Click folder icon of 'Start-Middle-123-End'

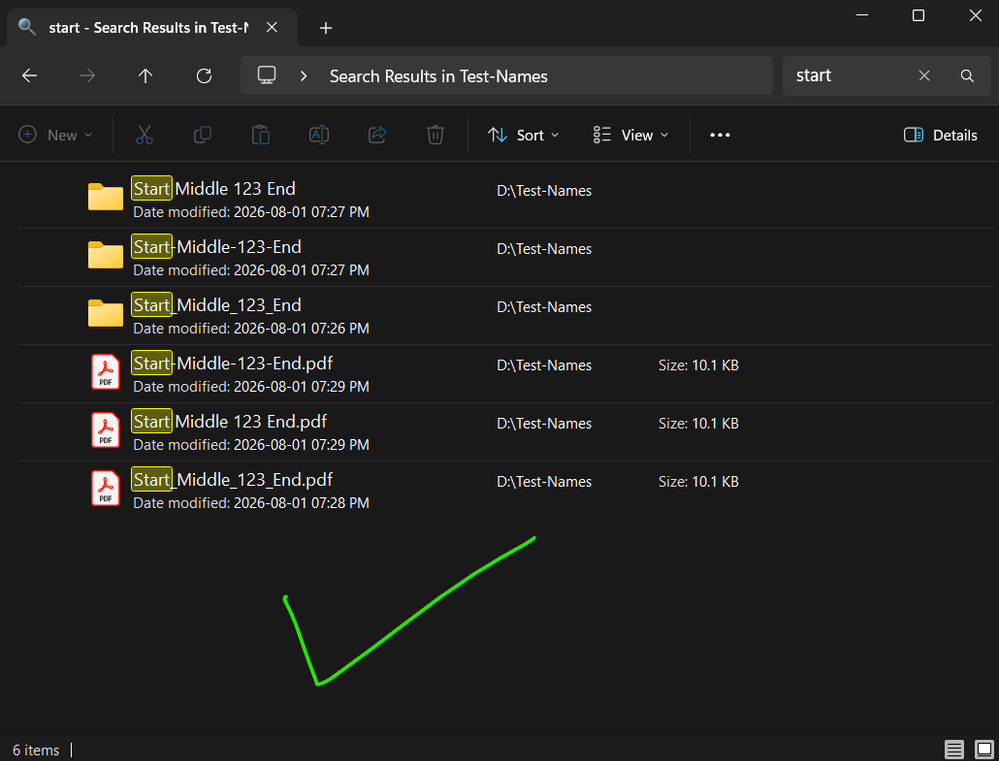point(105,255)
